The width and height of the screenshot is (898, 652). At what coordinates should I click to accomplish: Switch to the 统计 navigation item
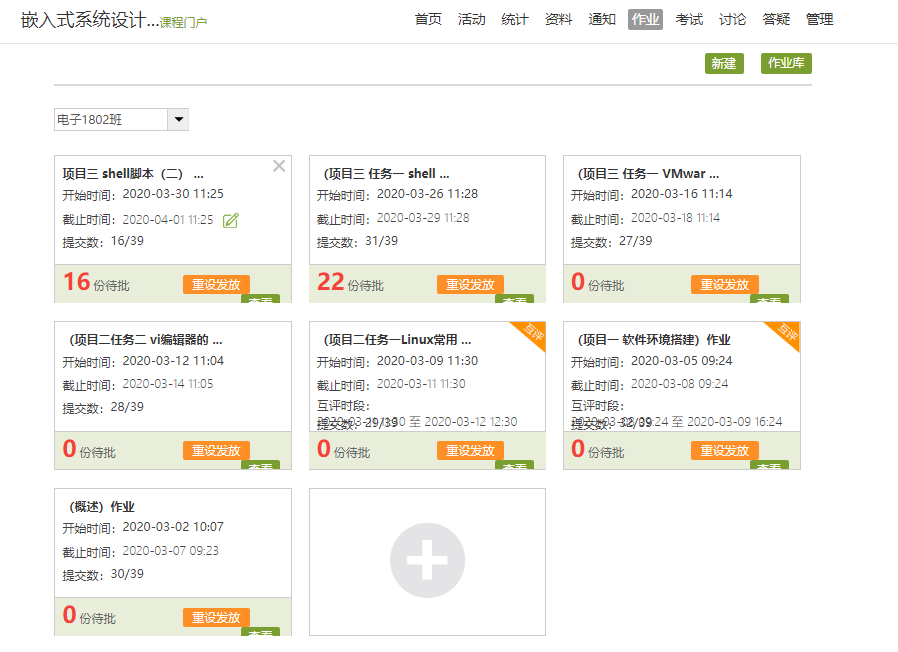point(515,19)
